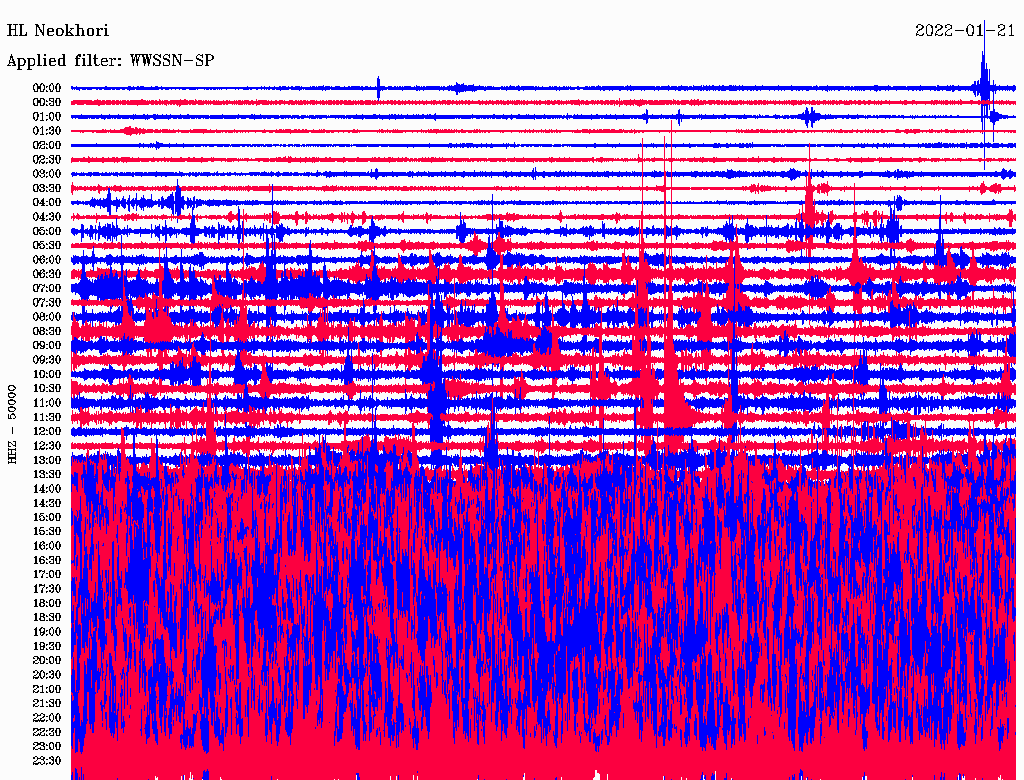The height and width of the screenshot is (780, 1024).
Task: Select the 13:00 time row label
Action: pyautogui.click(x=46, y=460)
